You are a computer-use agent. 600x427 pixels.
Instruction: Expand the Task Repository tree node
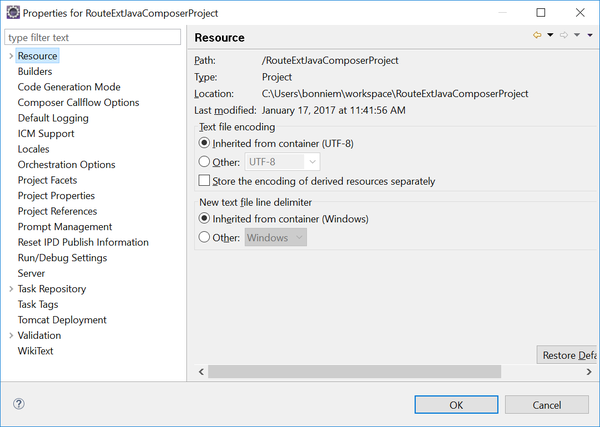click(x=11, y=289)
